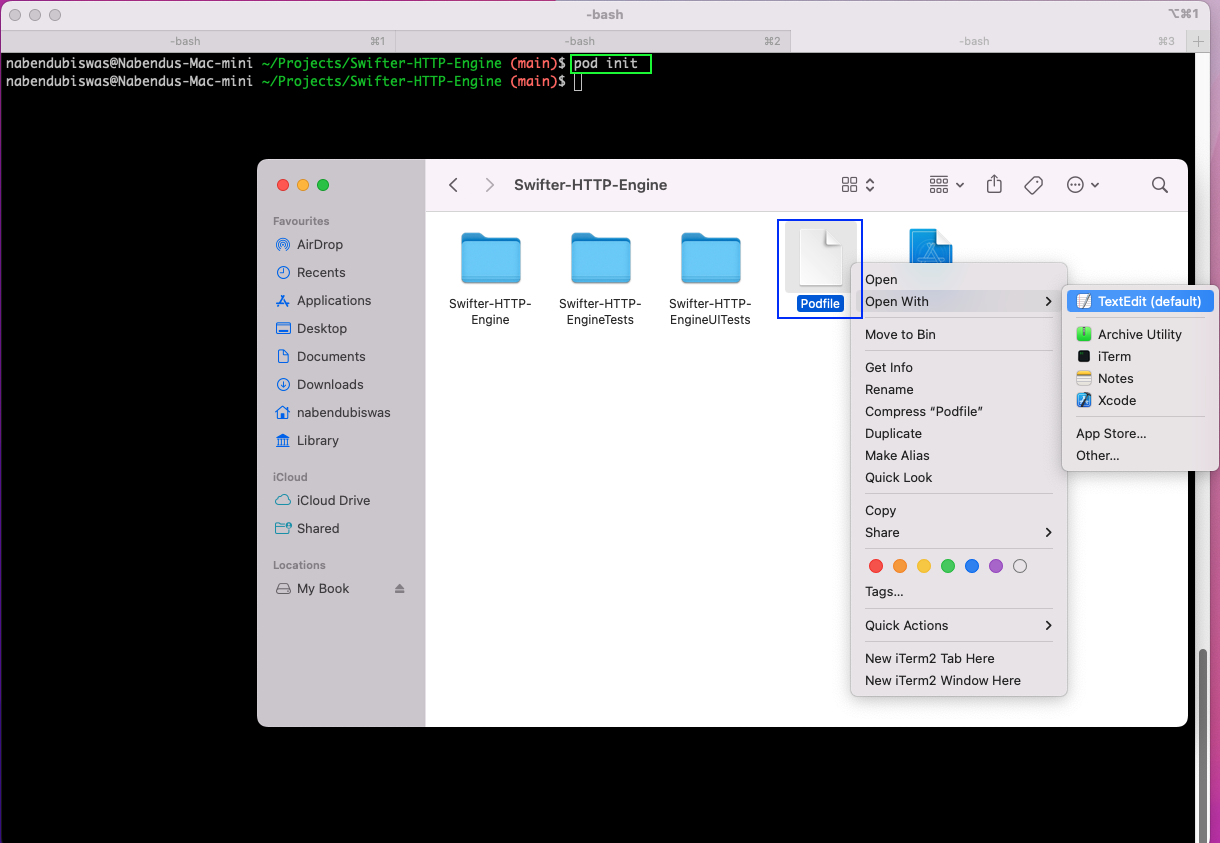Apply the green tag color
The image size is (1220, 843).
[948, 566]
